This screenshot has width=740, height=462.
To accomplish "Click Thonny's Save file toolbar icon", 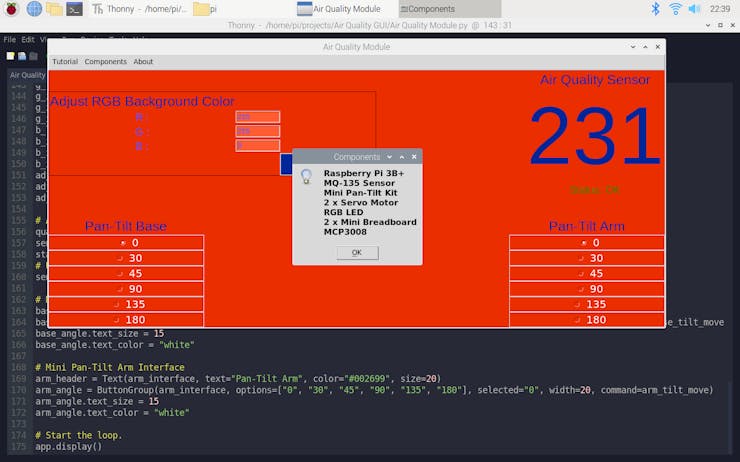I will (33, 56).
